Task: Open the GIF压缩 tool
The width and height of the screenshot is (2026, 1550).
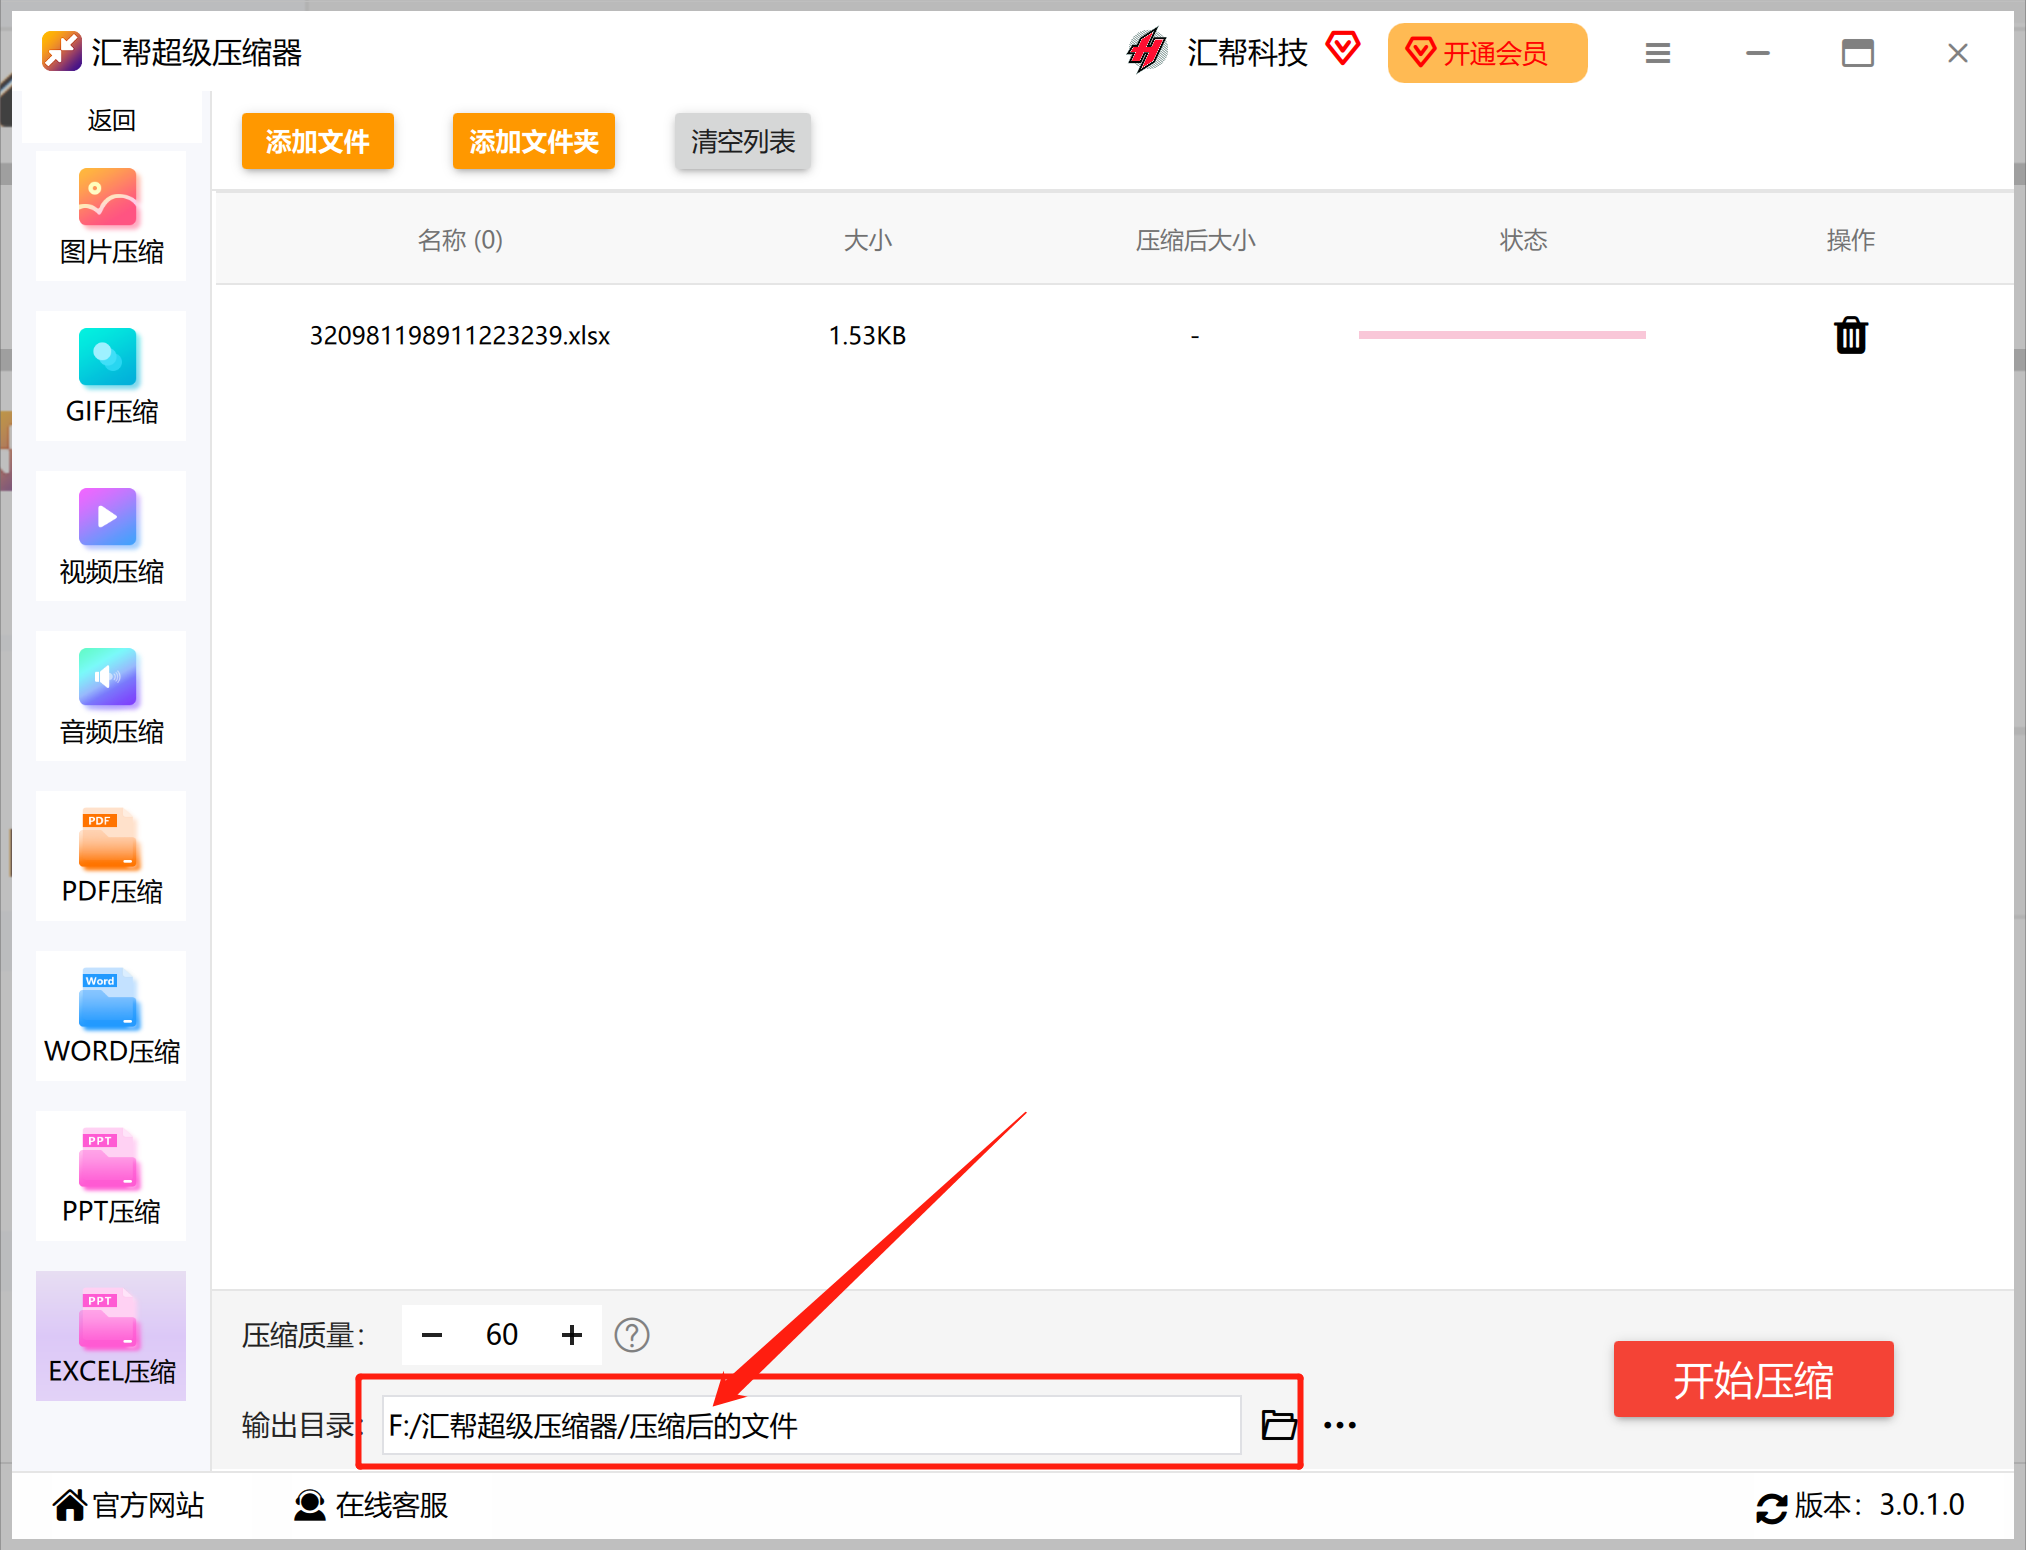Action: pyautogui.click(x=111, y=377)
